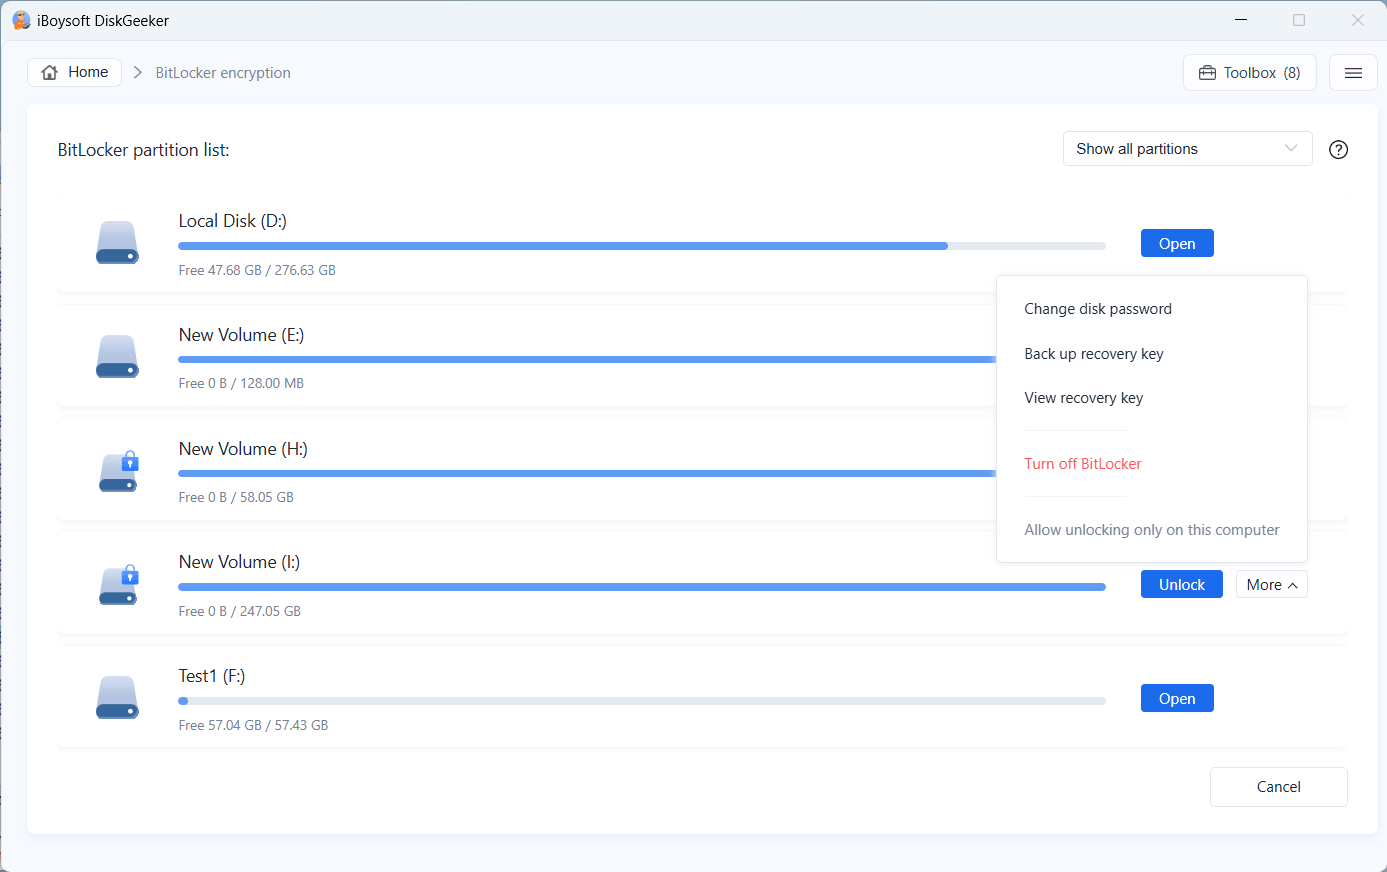The image size is (1387, 872).
Task: Open Toolbox (8)
Action: pos(1249,73)
